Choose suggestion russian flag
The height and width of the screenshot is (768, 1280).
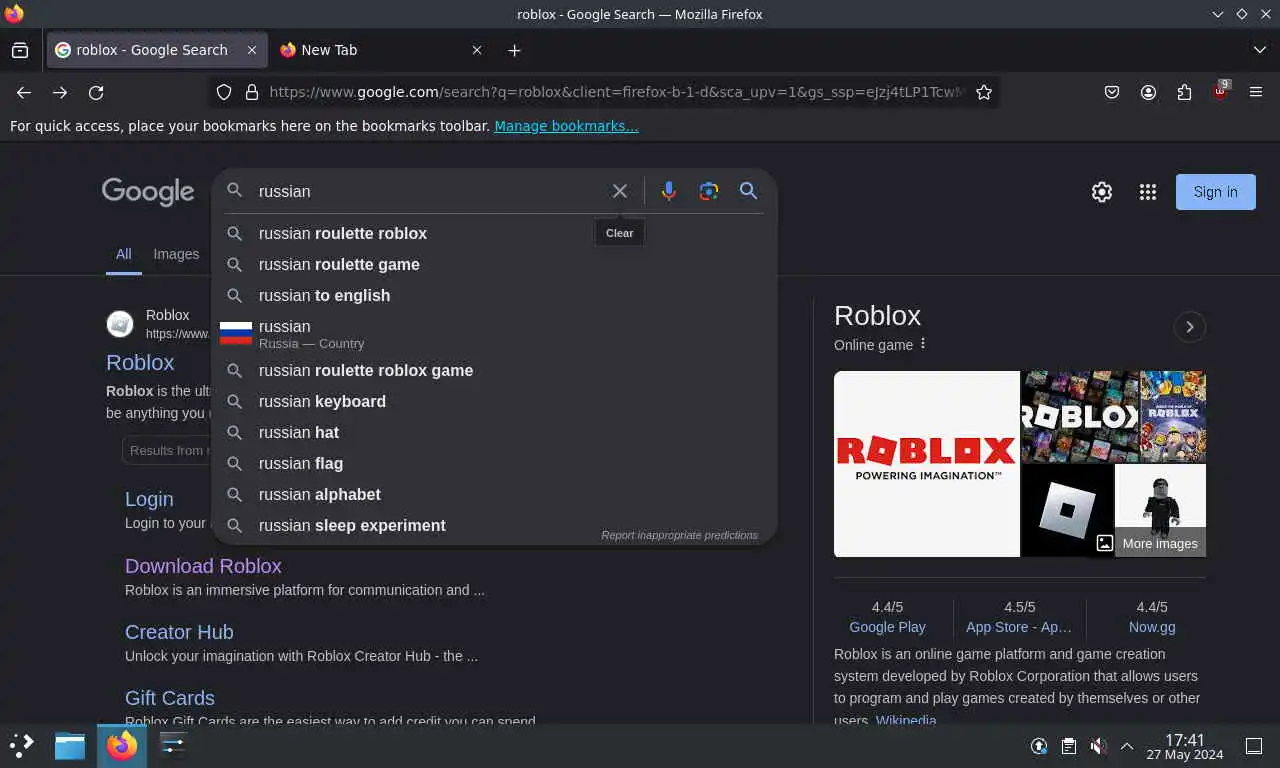pos(494,463)
